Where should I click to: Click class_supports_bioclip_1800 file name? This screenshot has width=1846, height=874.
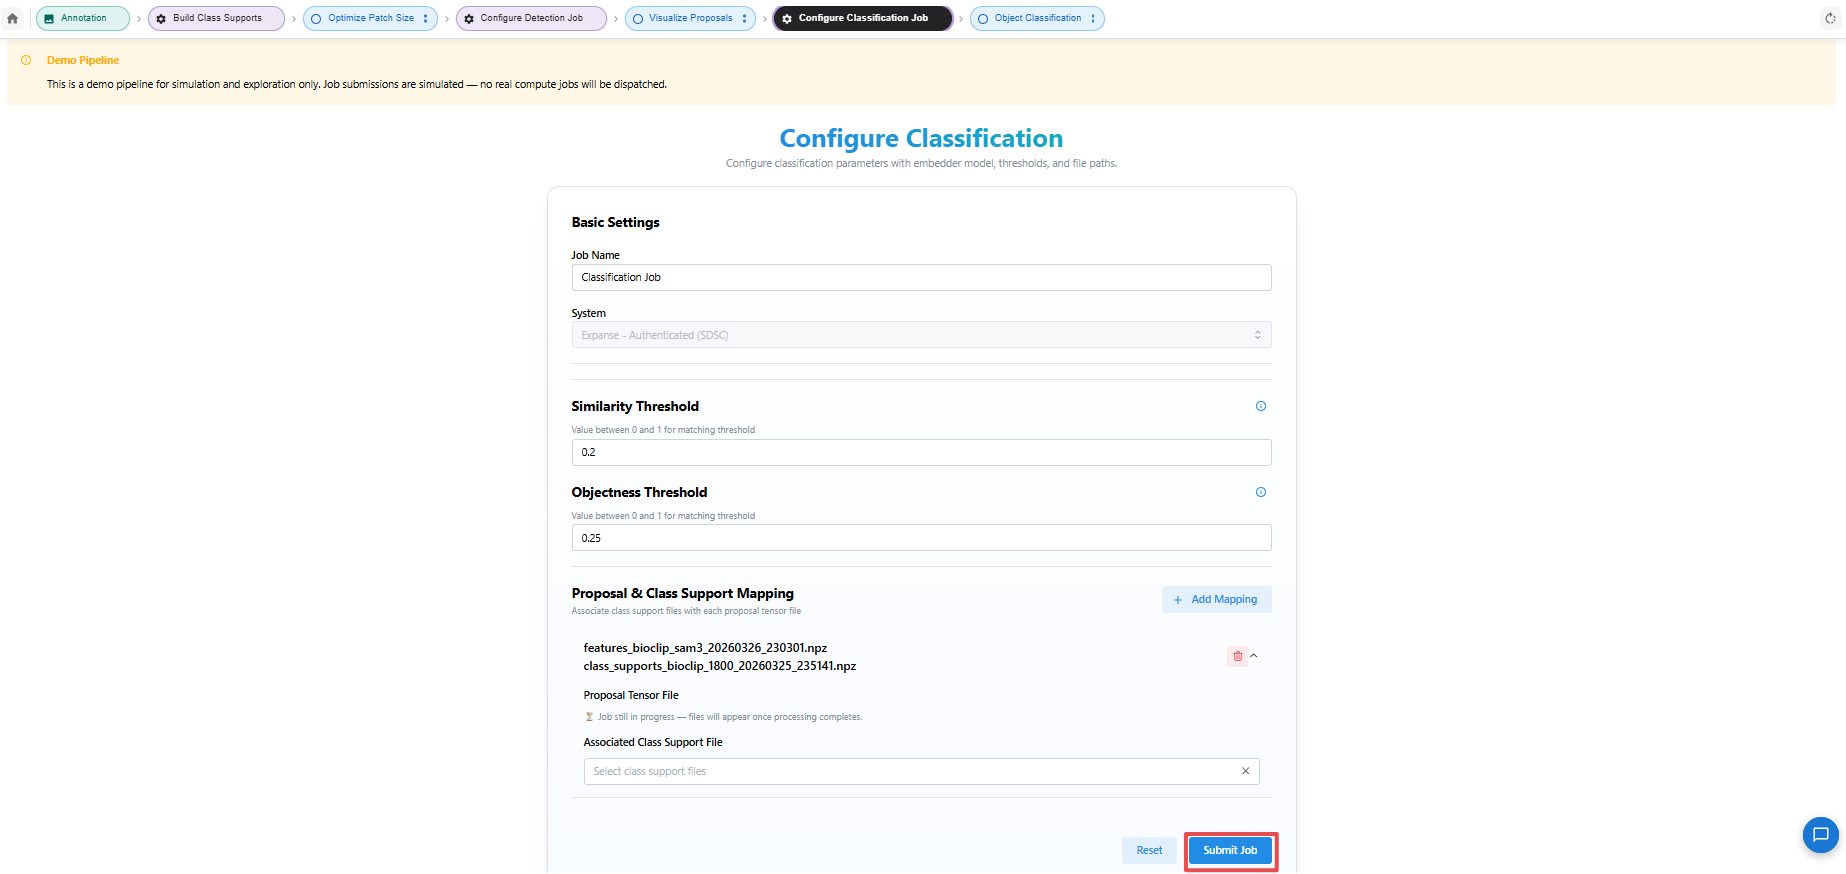pyautogui.click(x=720, y=666)
